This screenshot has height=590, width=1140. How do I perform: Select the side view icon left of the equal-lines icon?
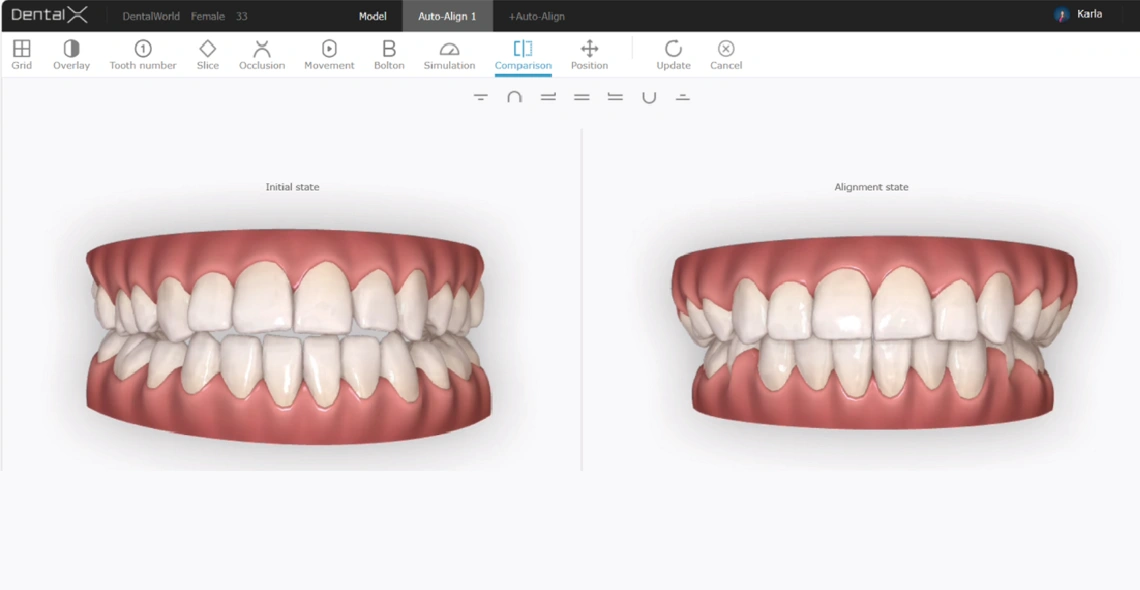(x=548, y=97)
